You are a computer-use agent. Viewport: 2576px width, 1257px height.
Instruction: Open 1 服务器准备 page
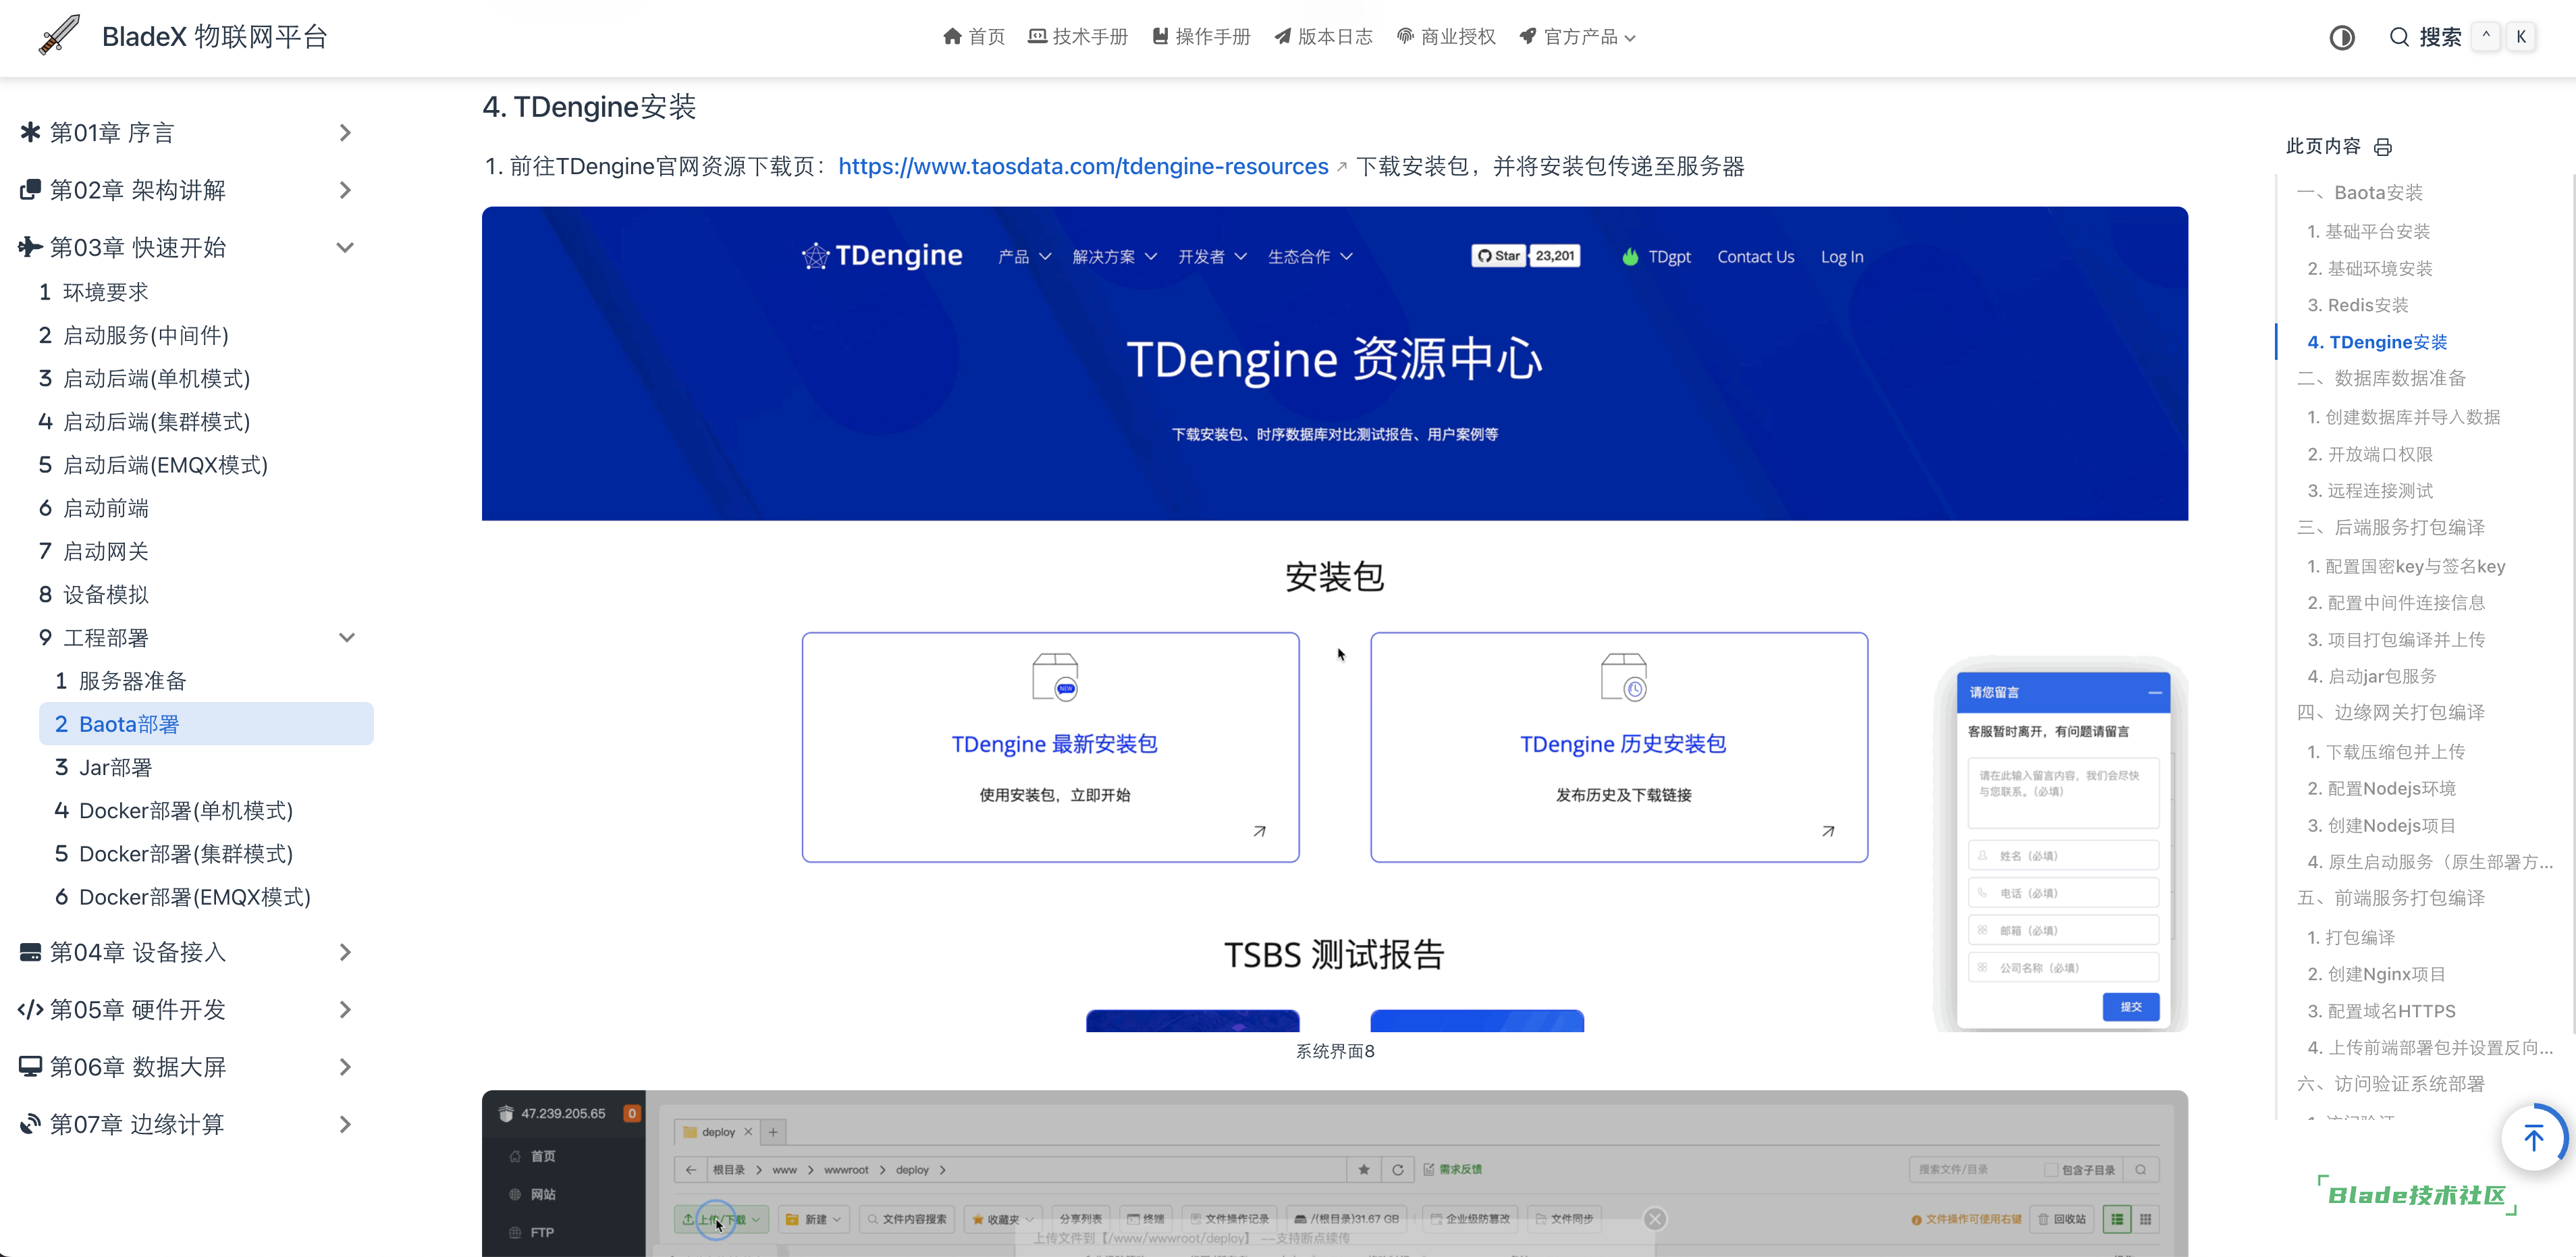pyautogui.click(x=120, y=681)
